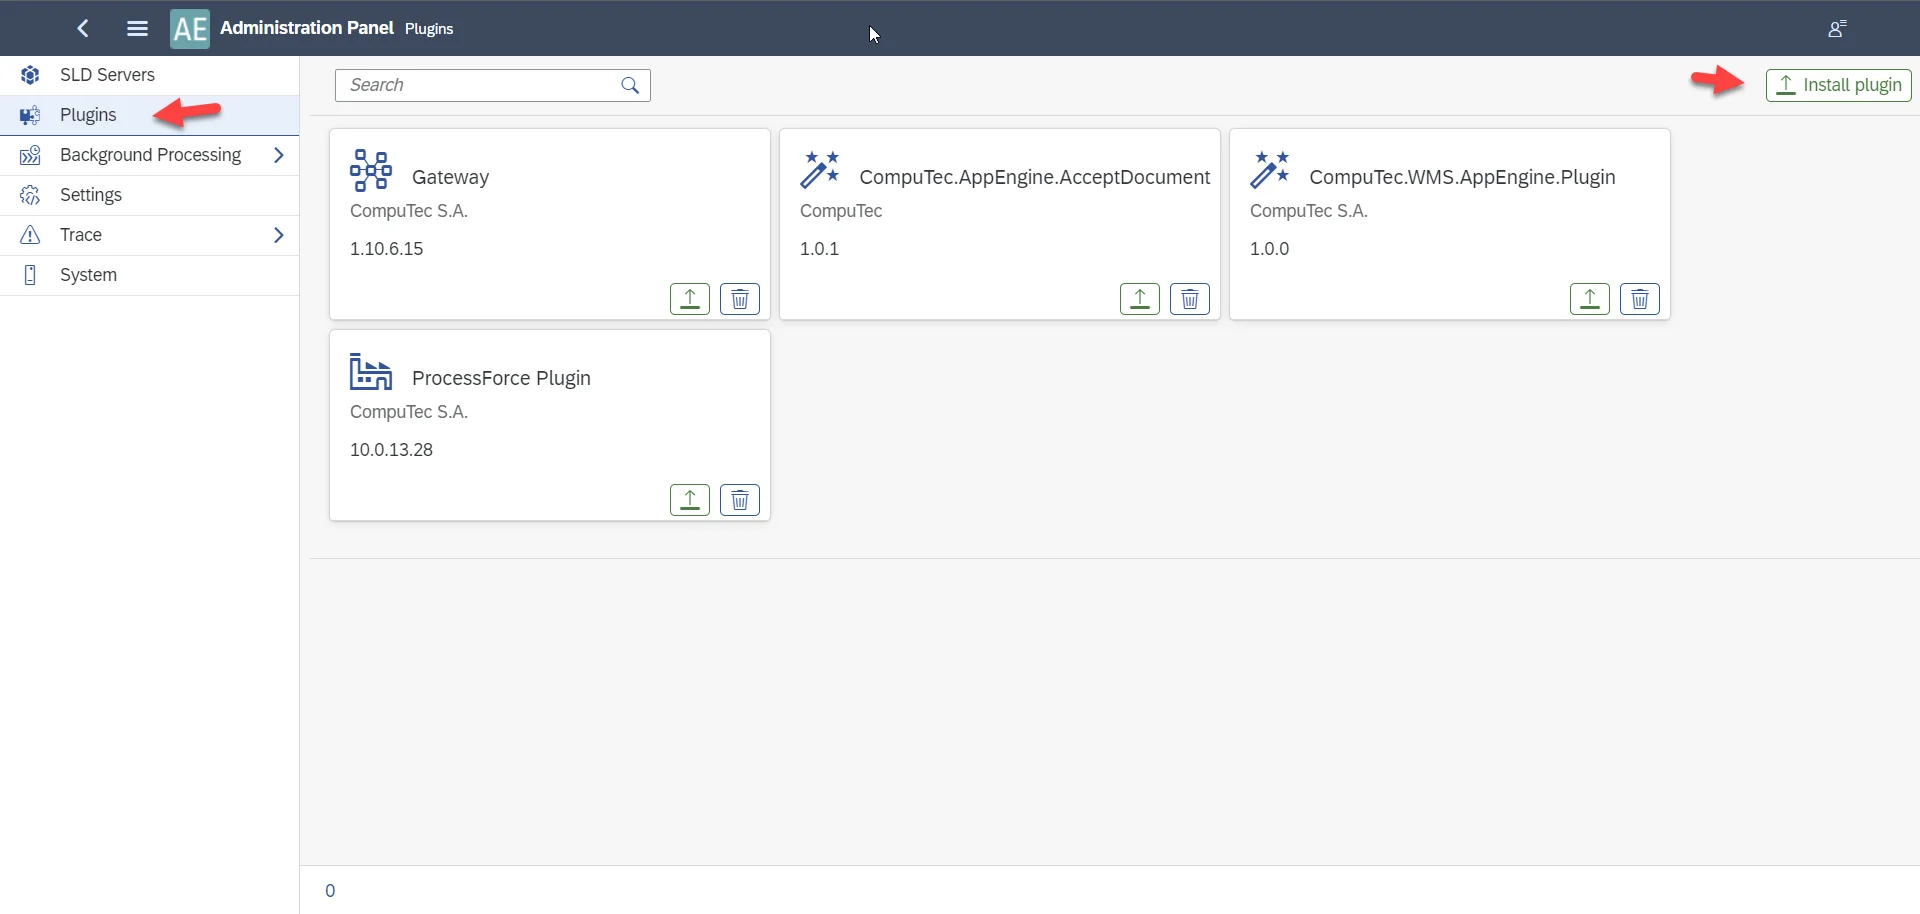Click the back arrow in header
The width and height of the screenshot is (1920, 914).
(84, 28)
